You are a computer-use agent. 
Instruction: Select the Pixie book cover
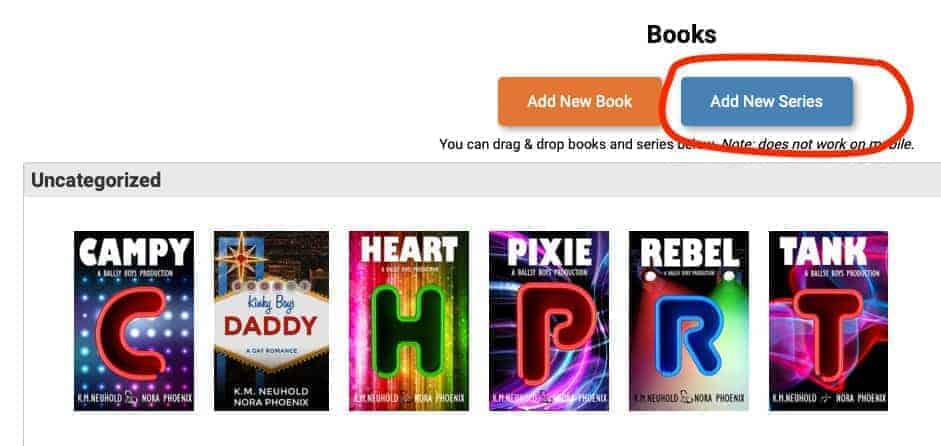(x=549, y=321)
